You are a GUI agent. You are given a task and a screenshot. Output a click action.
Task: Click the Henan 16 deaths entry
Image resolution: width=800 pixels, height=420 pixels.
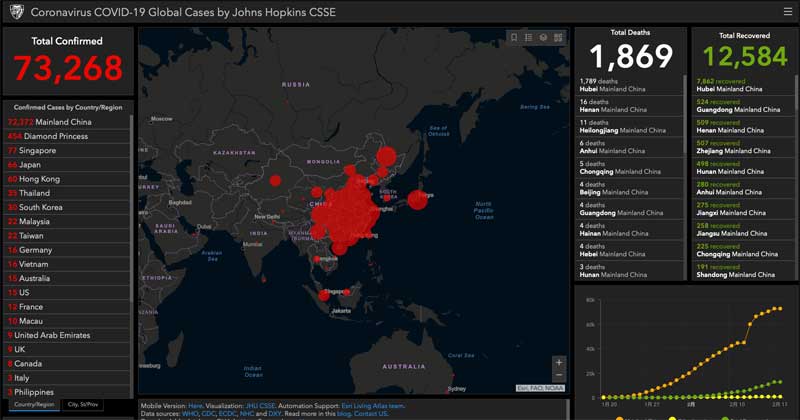[x=629, y=106]
